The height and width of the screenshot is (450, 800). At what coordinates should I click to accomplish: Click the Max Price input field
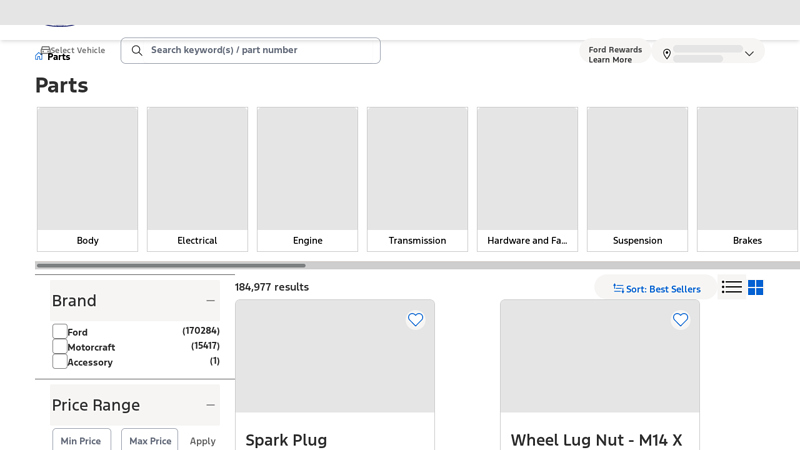click(149, 439)
